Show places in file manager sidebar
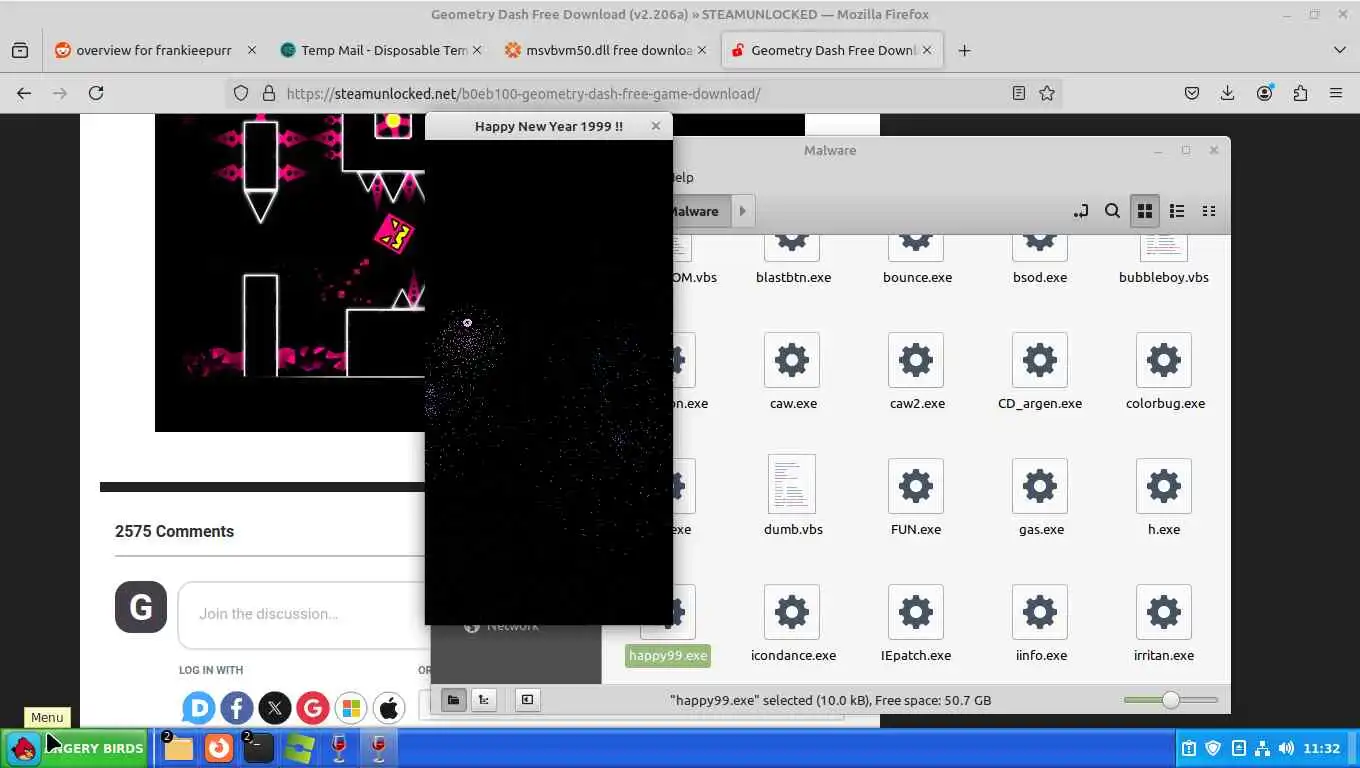 click(454, 700)
